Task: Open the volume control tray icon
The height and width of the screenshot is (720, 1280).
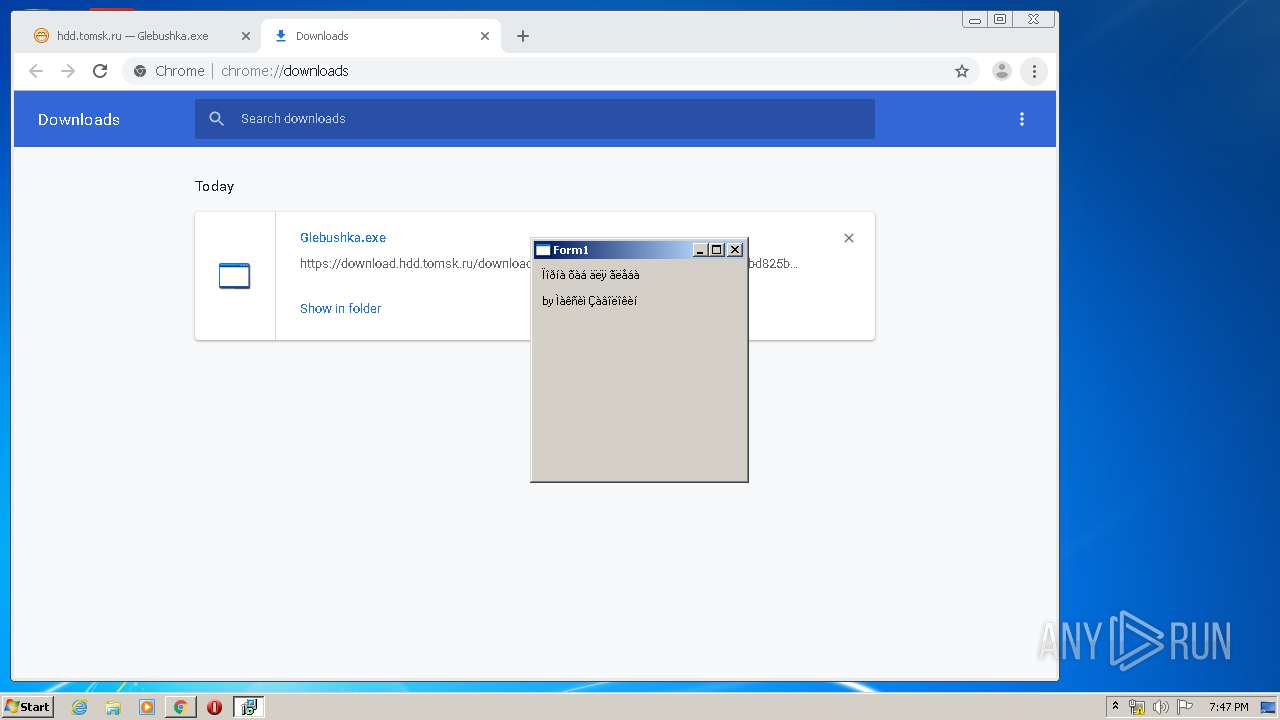Action: tap(1160, 707)
